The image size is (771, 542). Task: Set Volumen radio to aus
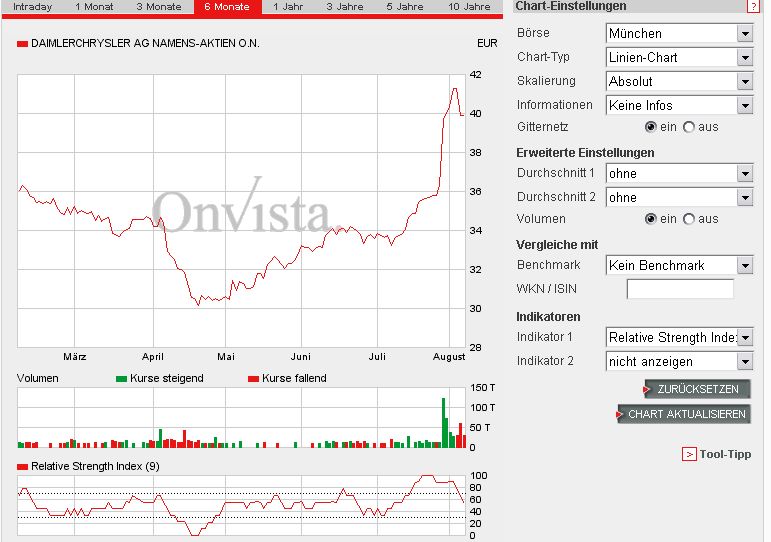tap(689, 219)
